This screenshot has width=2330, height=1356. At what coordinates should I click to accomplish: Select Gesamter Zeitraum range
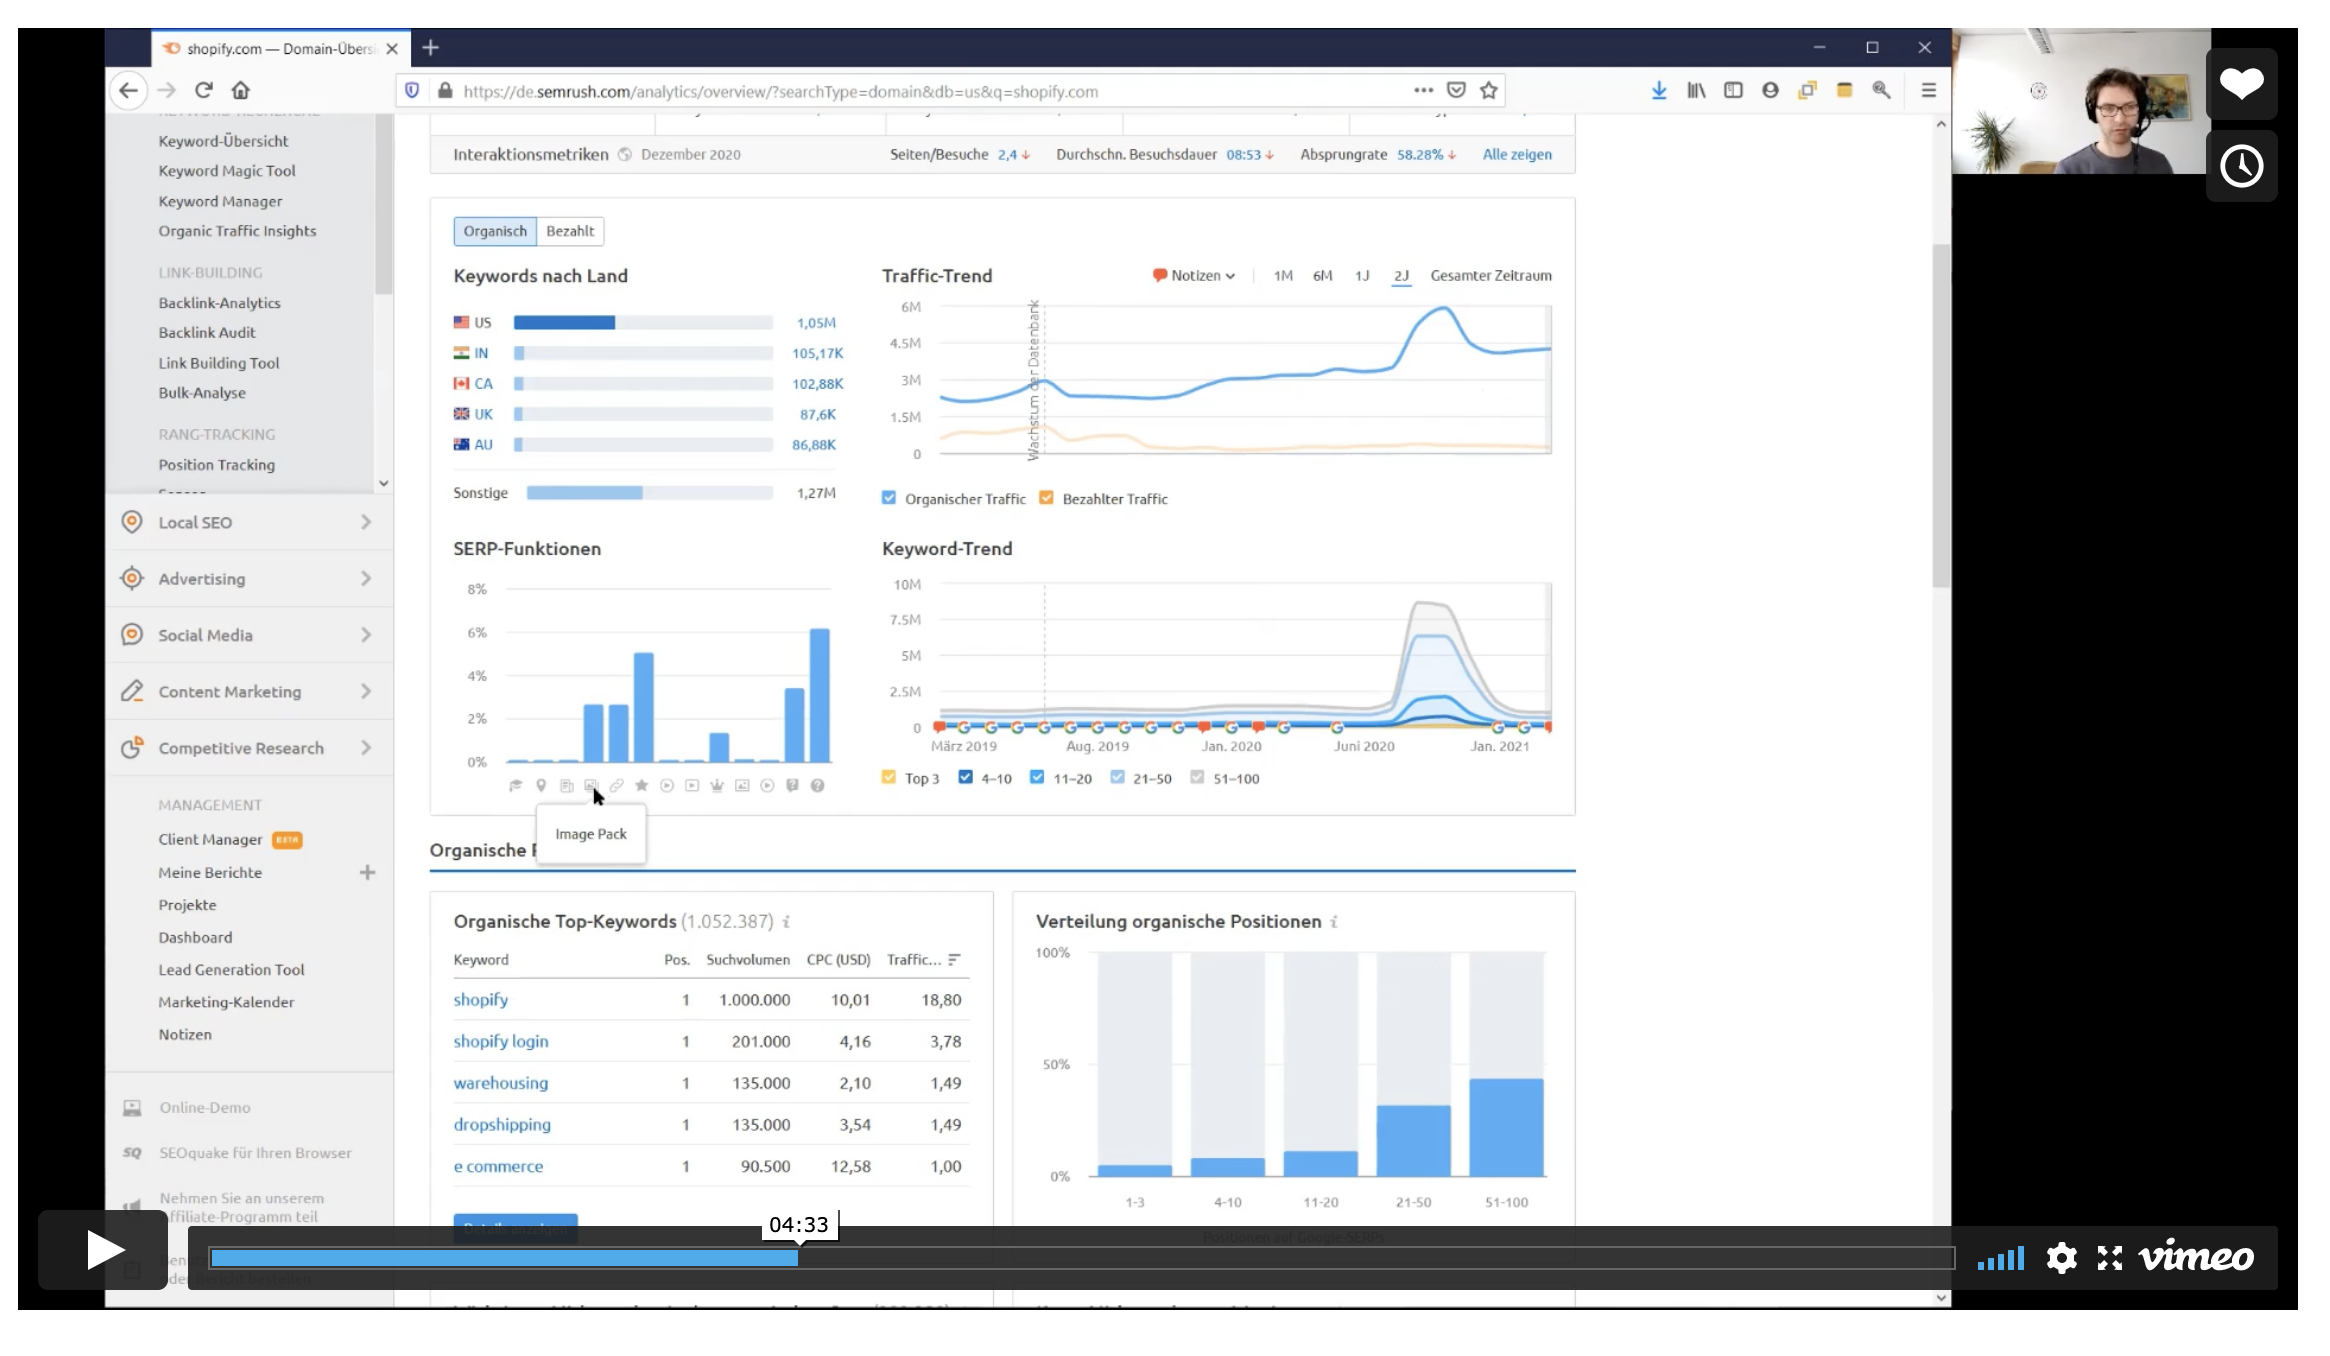coord(1491,276)
